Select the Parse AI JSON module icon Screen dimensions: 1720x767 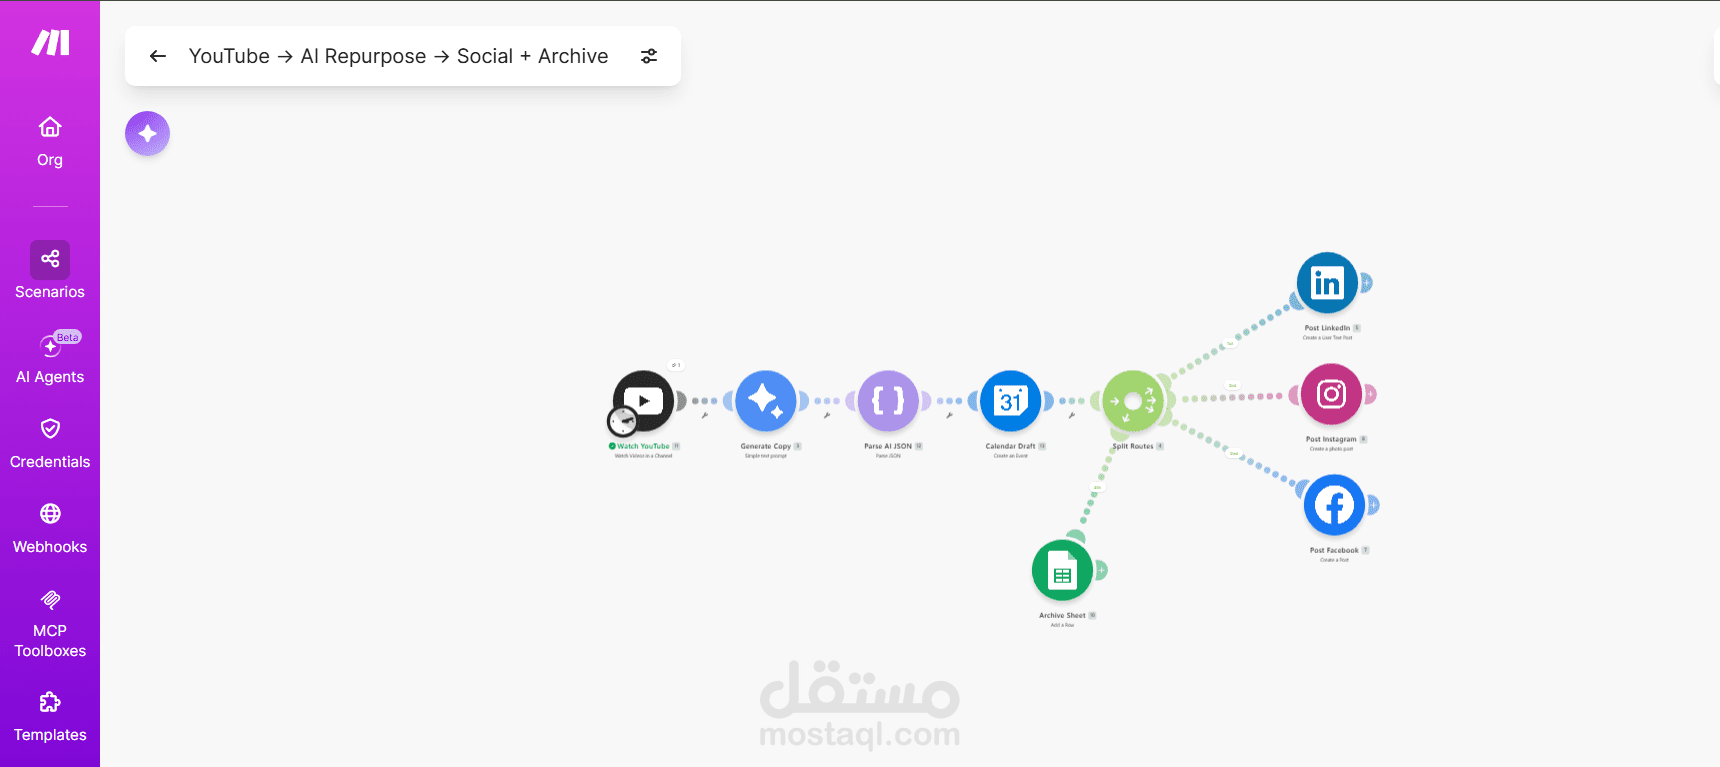888,401
